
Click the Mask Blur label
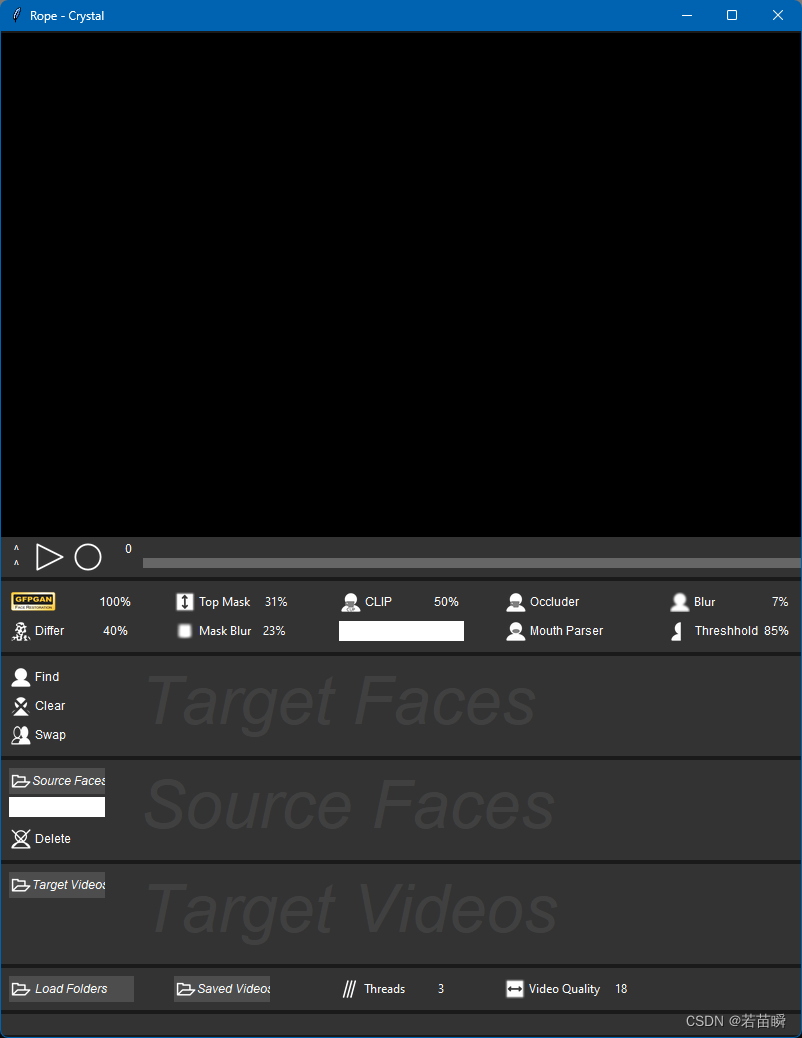[x=225, y=631]
